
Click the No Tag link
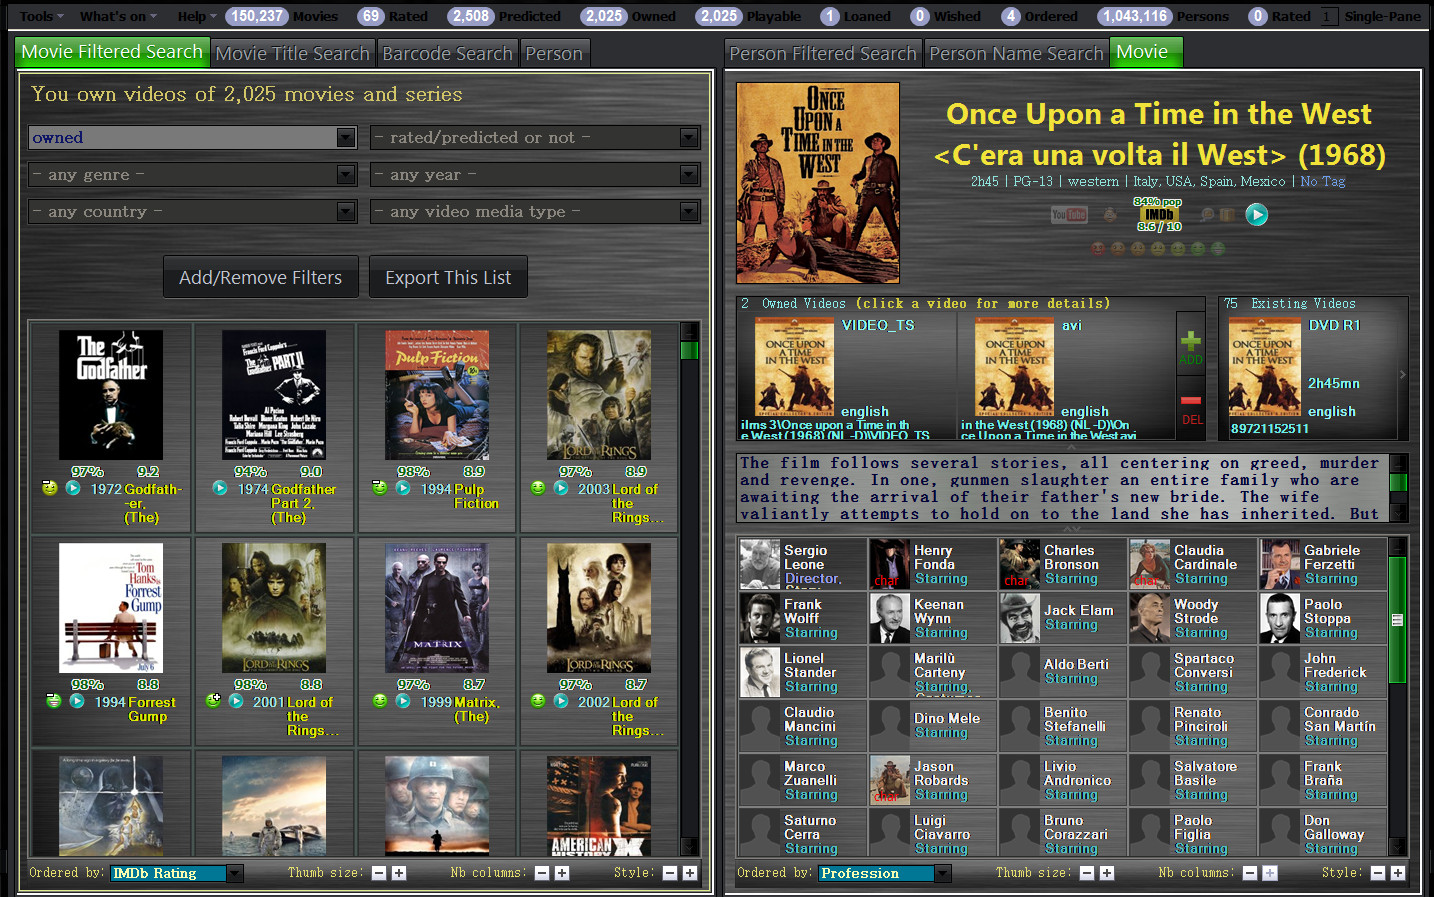point(1322,181)
